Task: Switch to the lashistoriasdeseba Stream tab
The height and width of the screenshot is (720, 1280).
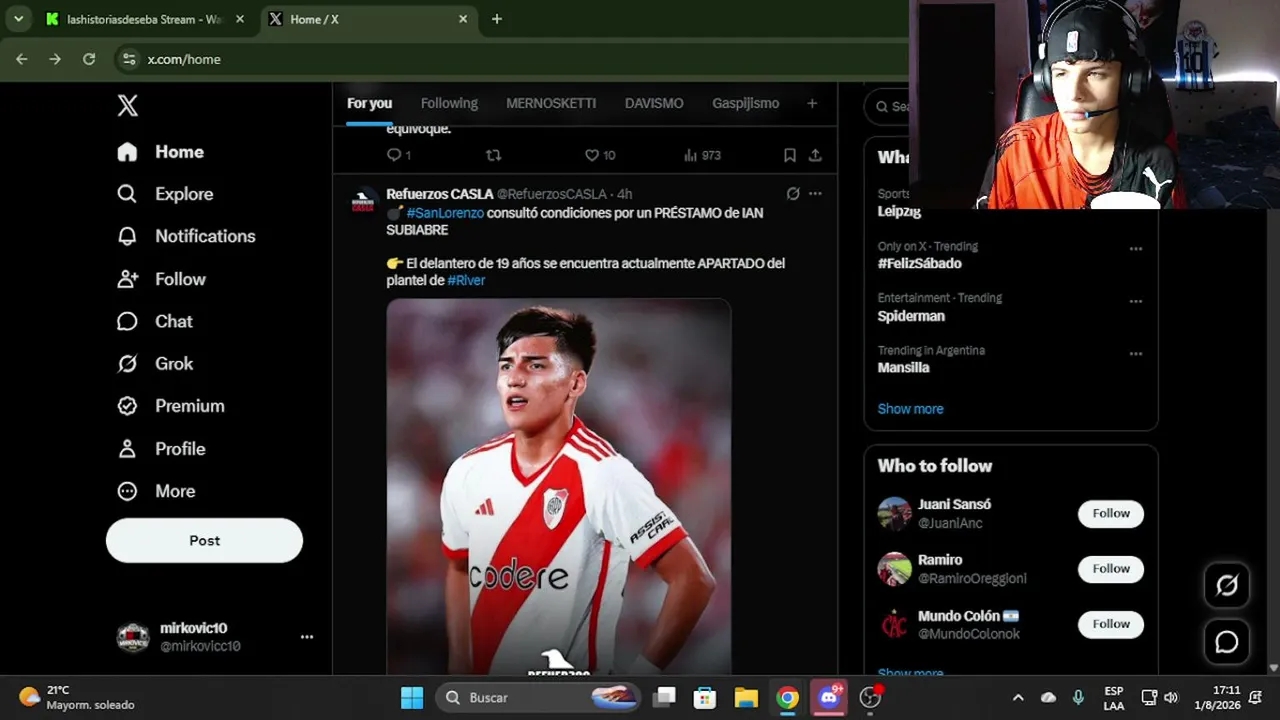Action: pos(146,19)
